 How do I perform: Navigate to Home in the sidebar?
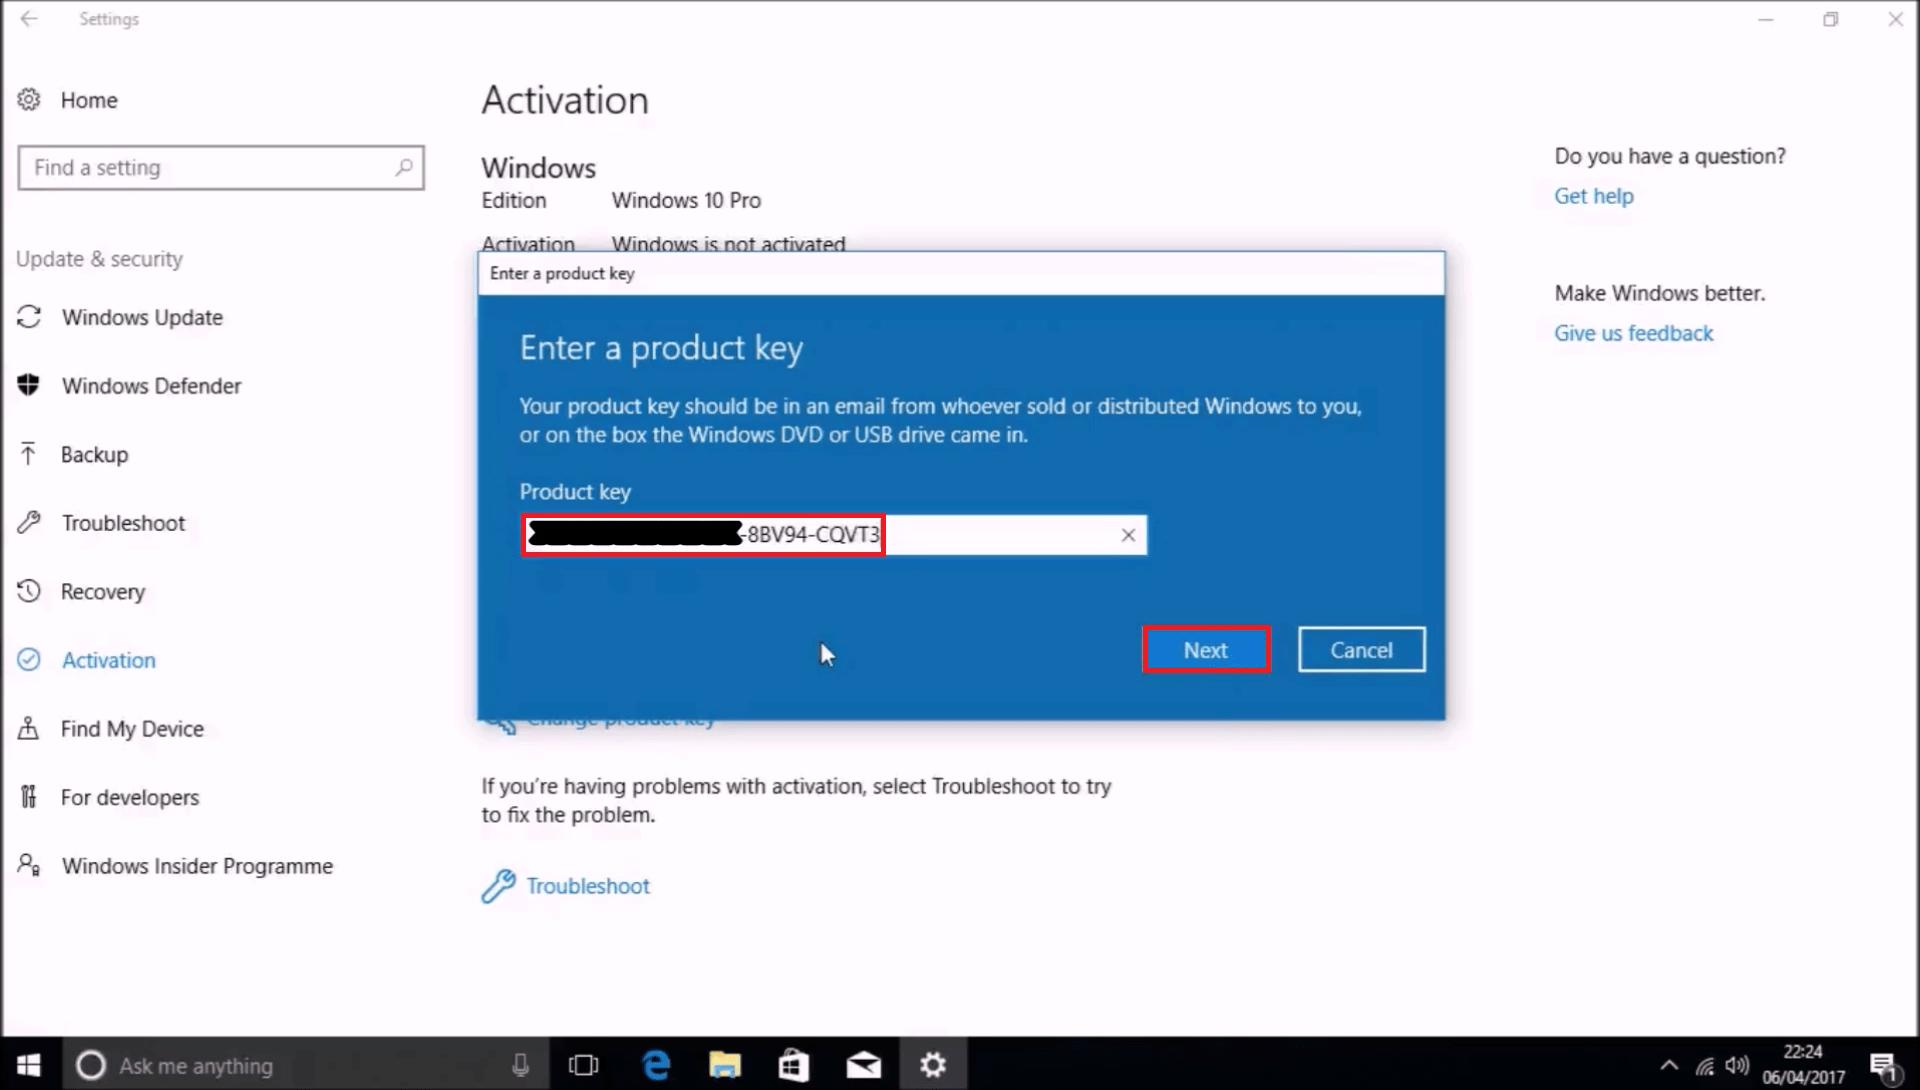[88, 100]
